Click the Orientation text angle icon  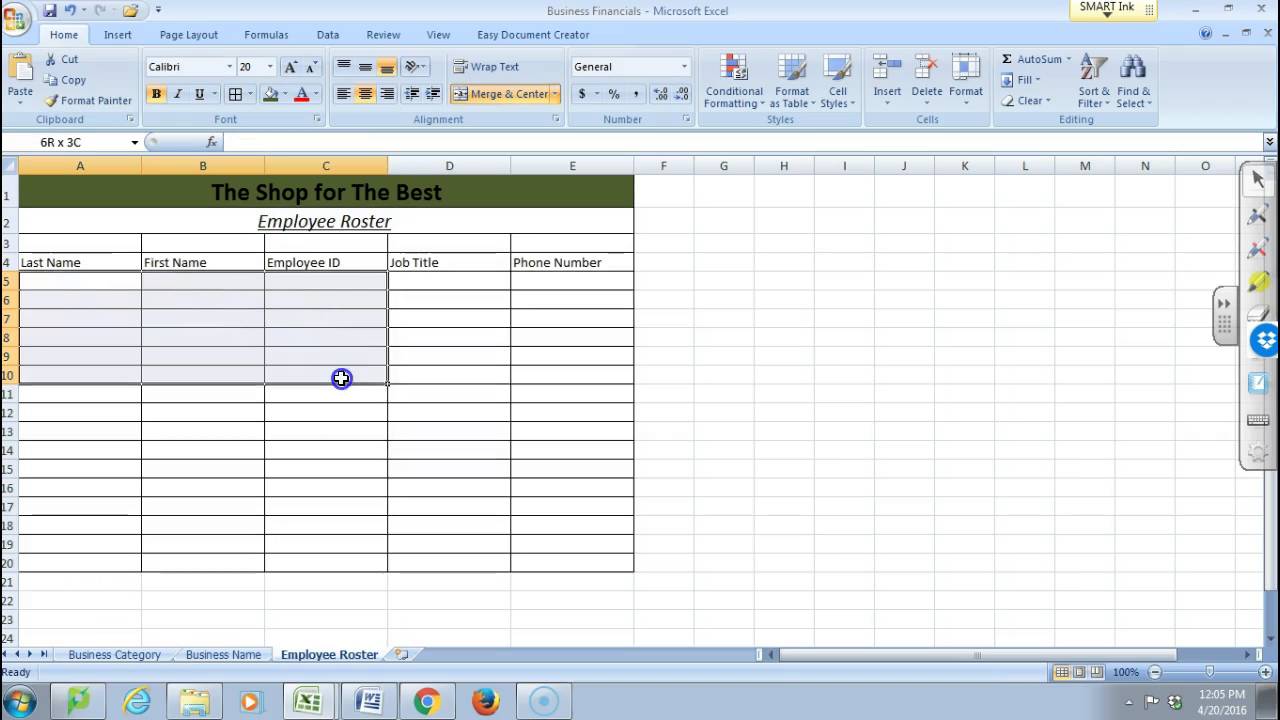(x=414, y=67)
